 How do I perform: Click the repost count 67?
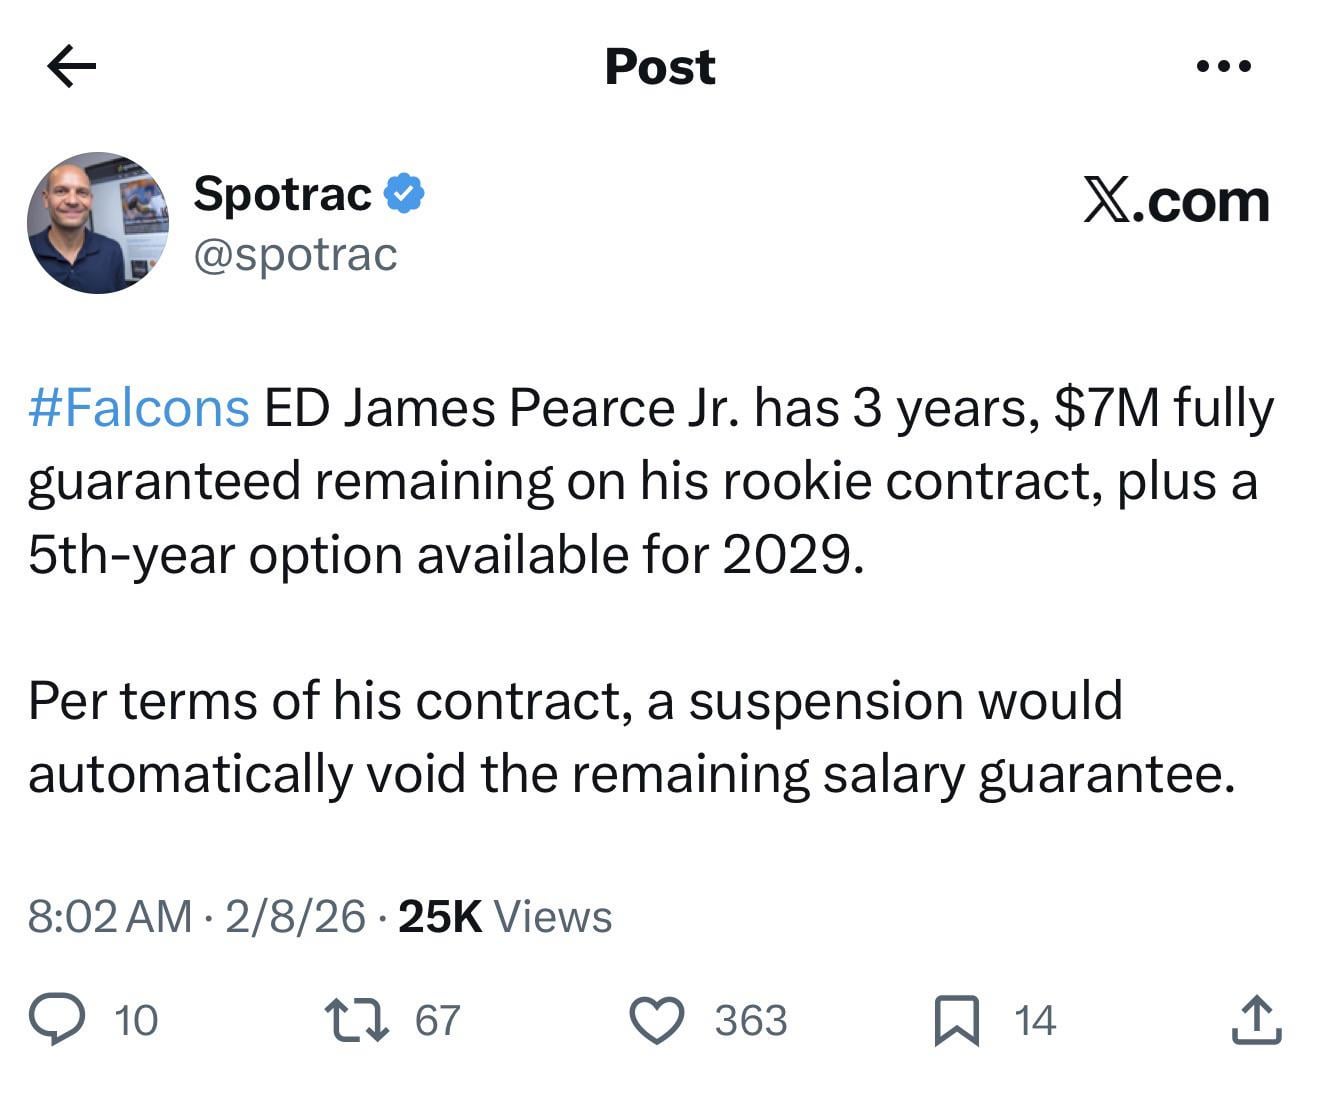coord(438,1021)
